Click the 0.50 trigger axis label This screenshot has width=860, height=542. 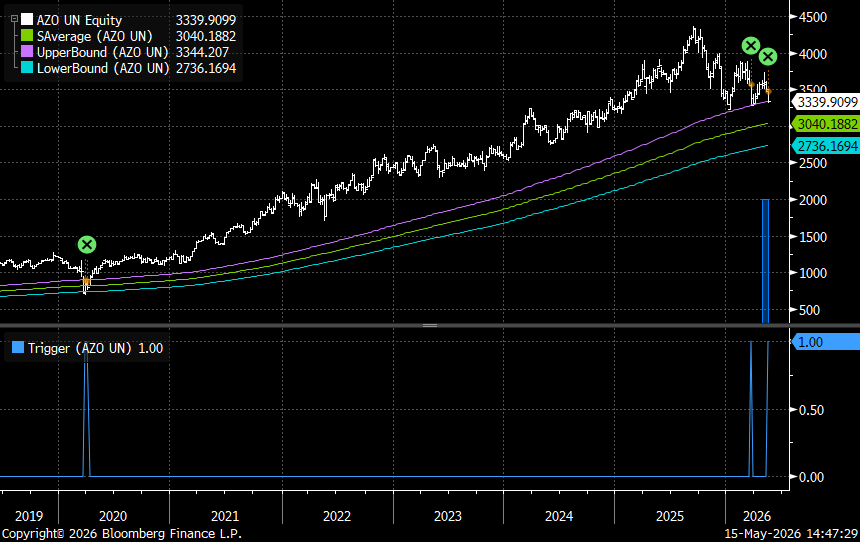[x=811, y=410]
